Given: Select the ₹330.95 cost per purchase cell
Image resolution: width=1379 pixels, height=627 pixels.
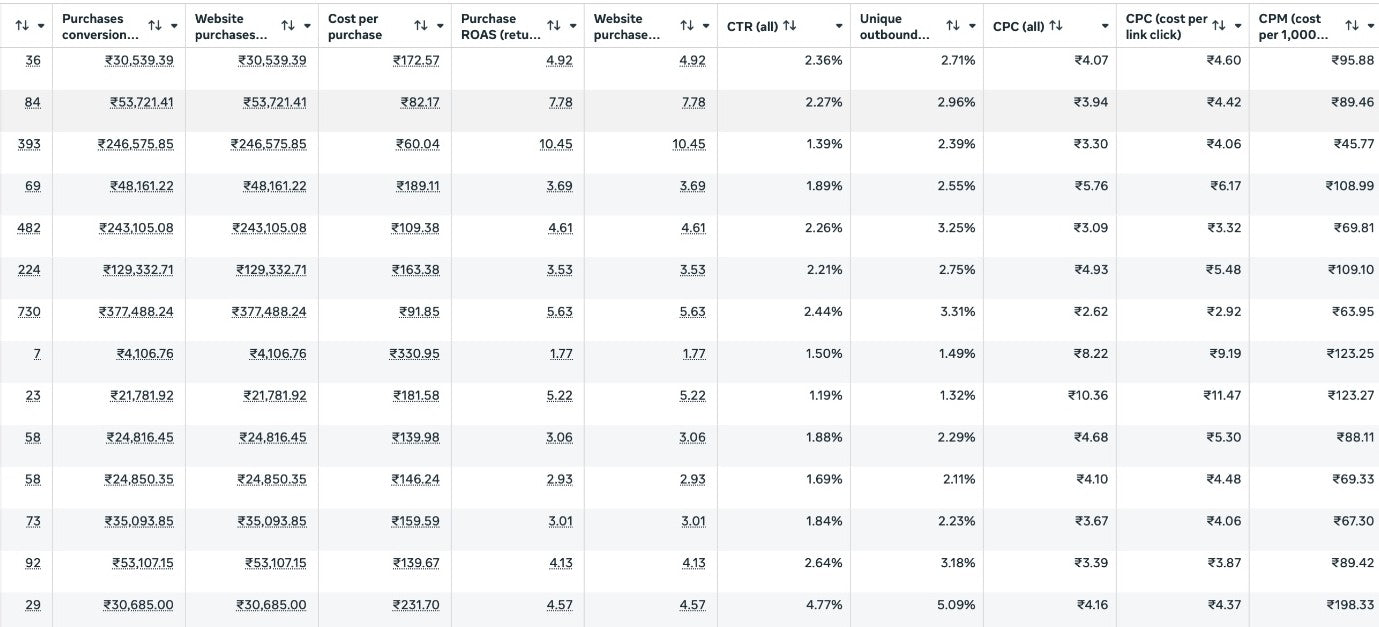Looking at the screenshot, I should (x=414, y=354).
